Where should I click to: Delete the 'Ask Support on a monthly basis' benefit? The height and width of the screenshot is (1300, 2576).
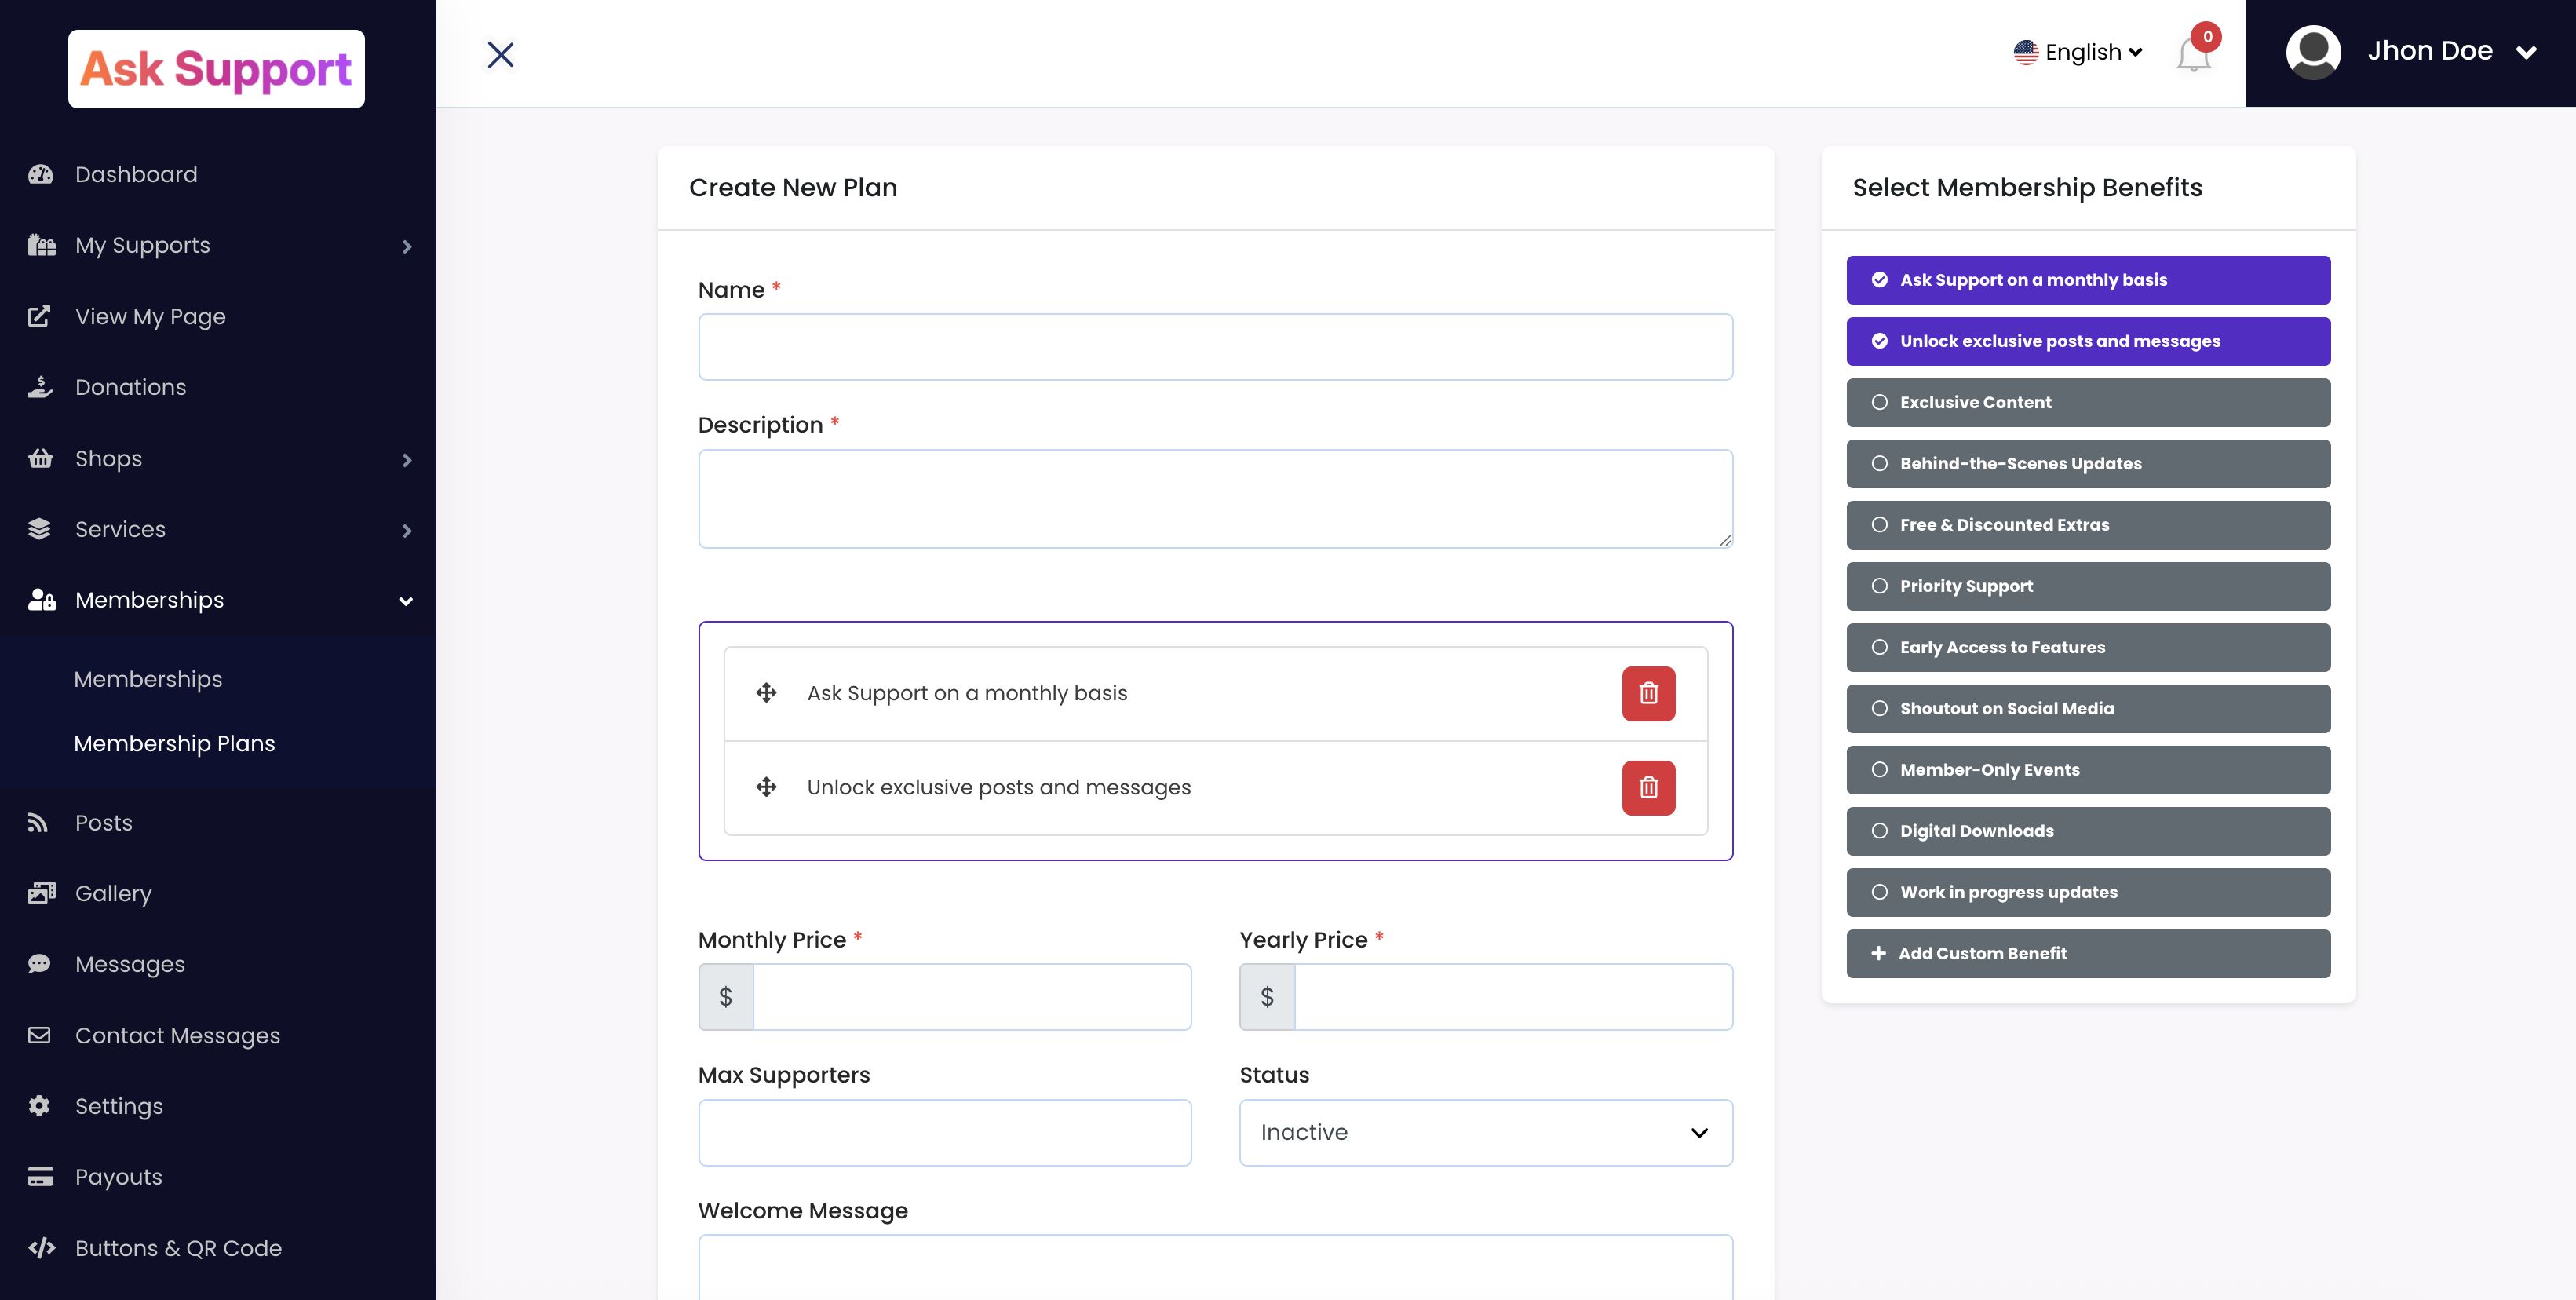point(1648,693)
